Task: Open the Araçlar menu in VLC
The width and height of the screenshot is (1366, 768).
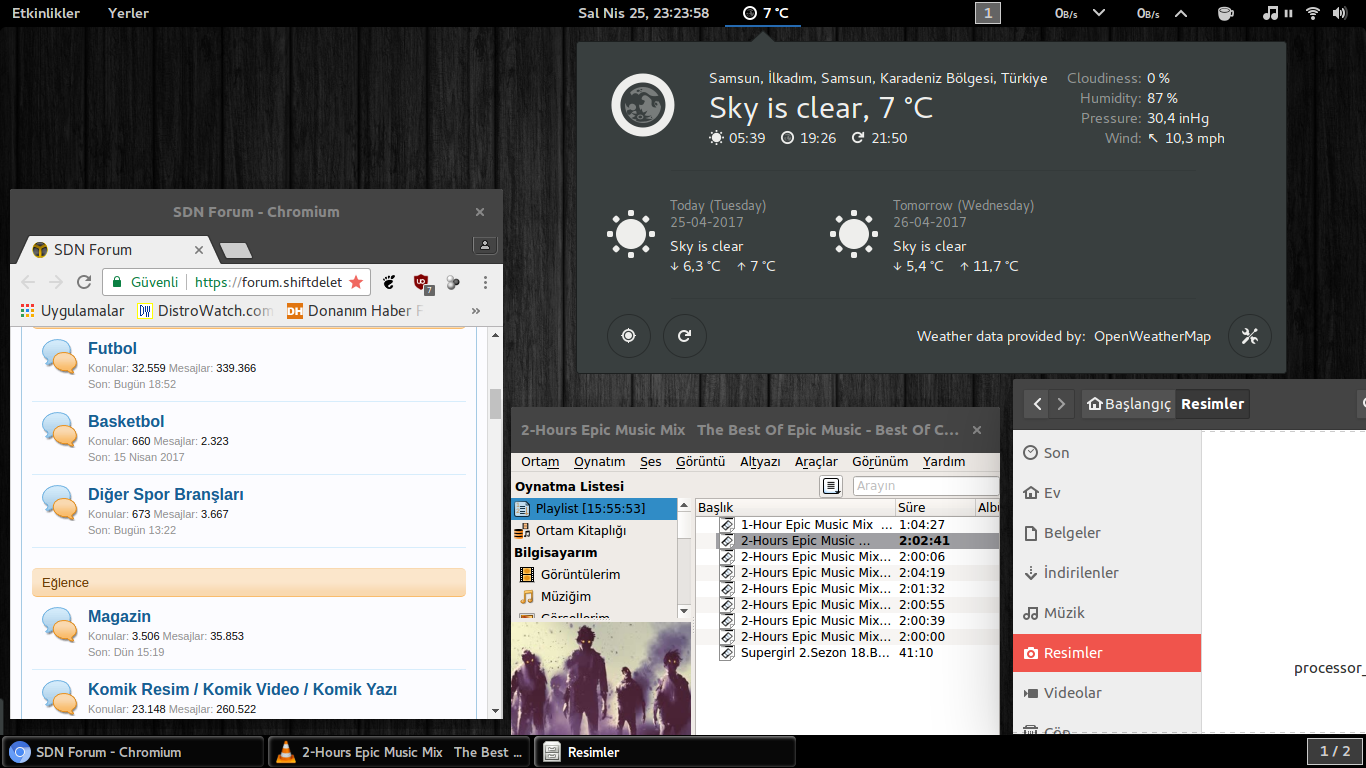Action: [x=816, y=462]
